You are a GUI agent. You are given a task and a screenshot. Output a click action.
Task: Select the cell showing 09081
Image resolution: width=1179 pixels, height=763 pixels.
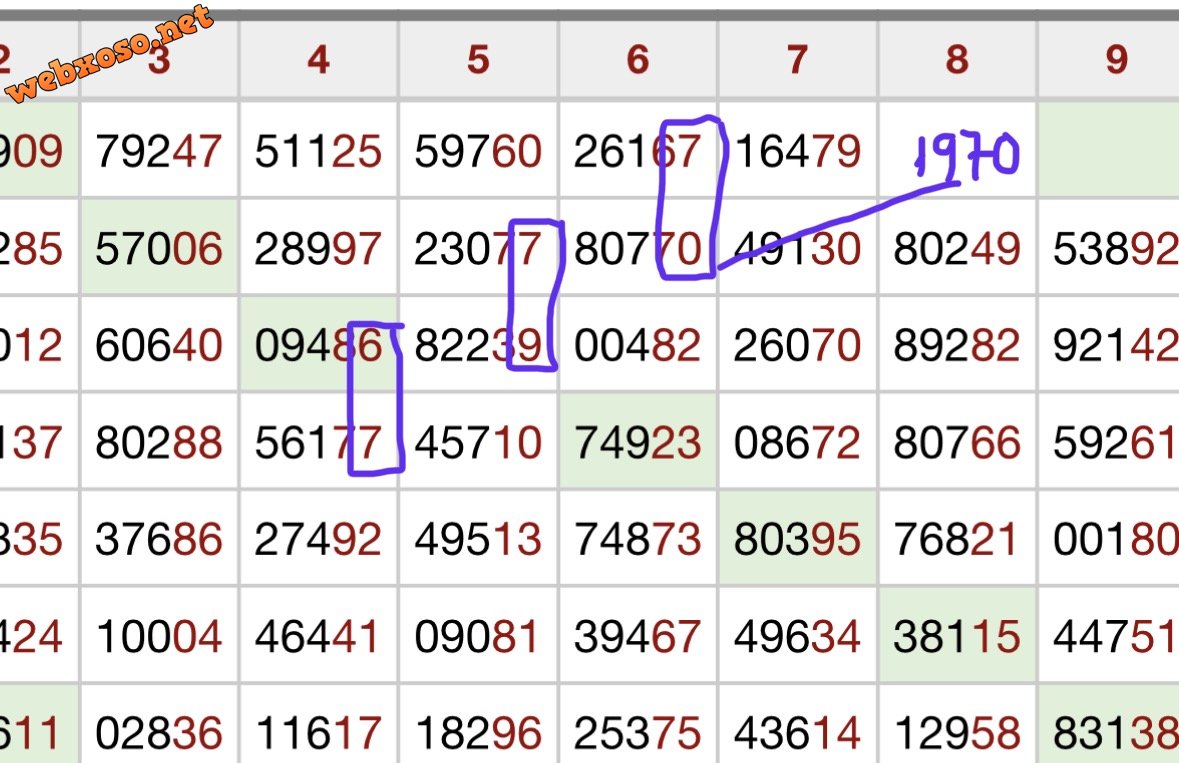pos(478,636)
